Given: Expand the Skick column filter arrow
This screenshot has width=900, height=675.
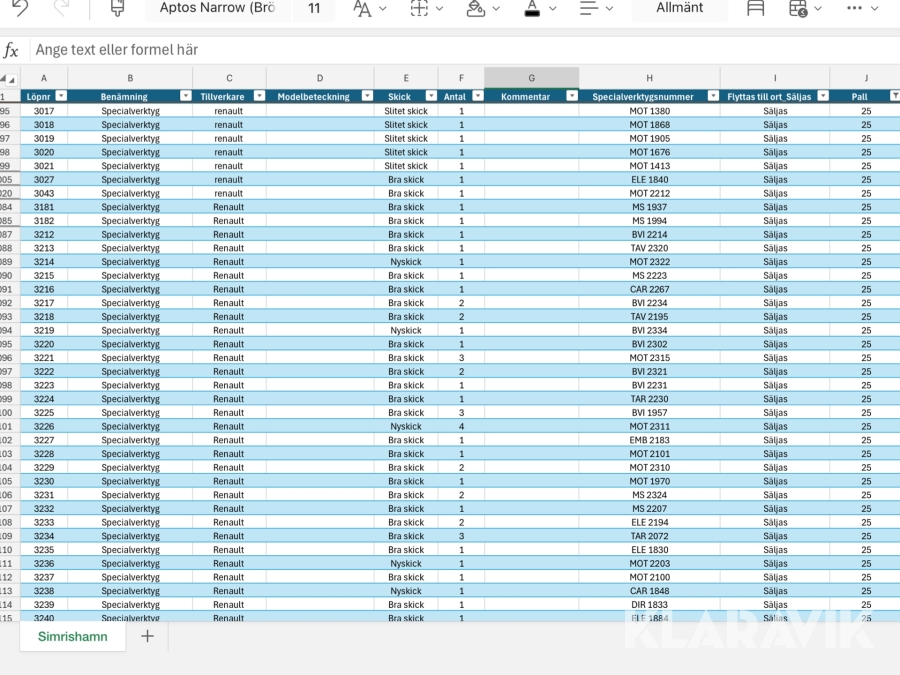Looking at the screenshot, I should point(430,96).
